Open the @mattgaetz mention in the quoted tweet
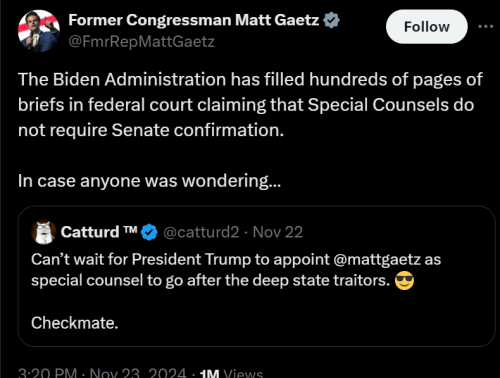Screen dimensions: 500x378 tap(377, 260)
